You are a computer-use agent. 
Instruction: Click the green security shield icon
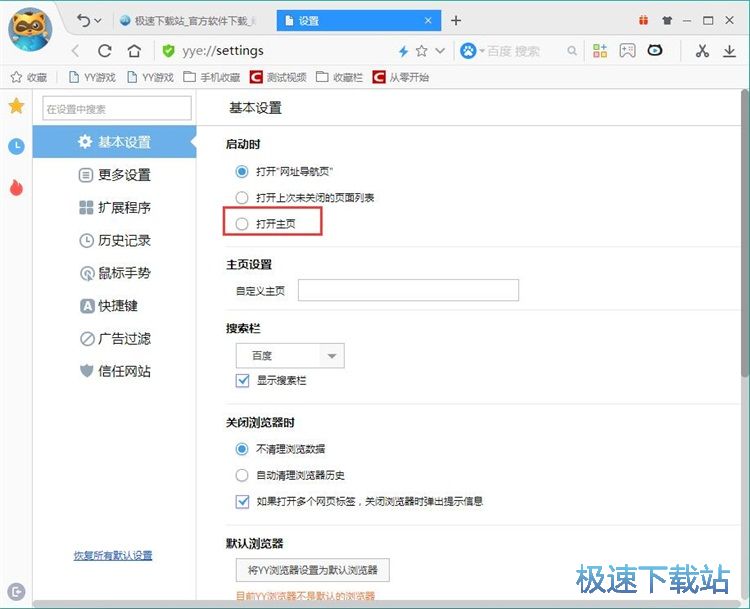168,51
